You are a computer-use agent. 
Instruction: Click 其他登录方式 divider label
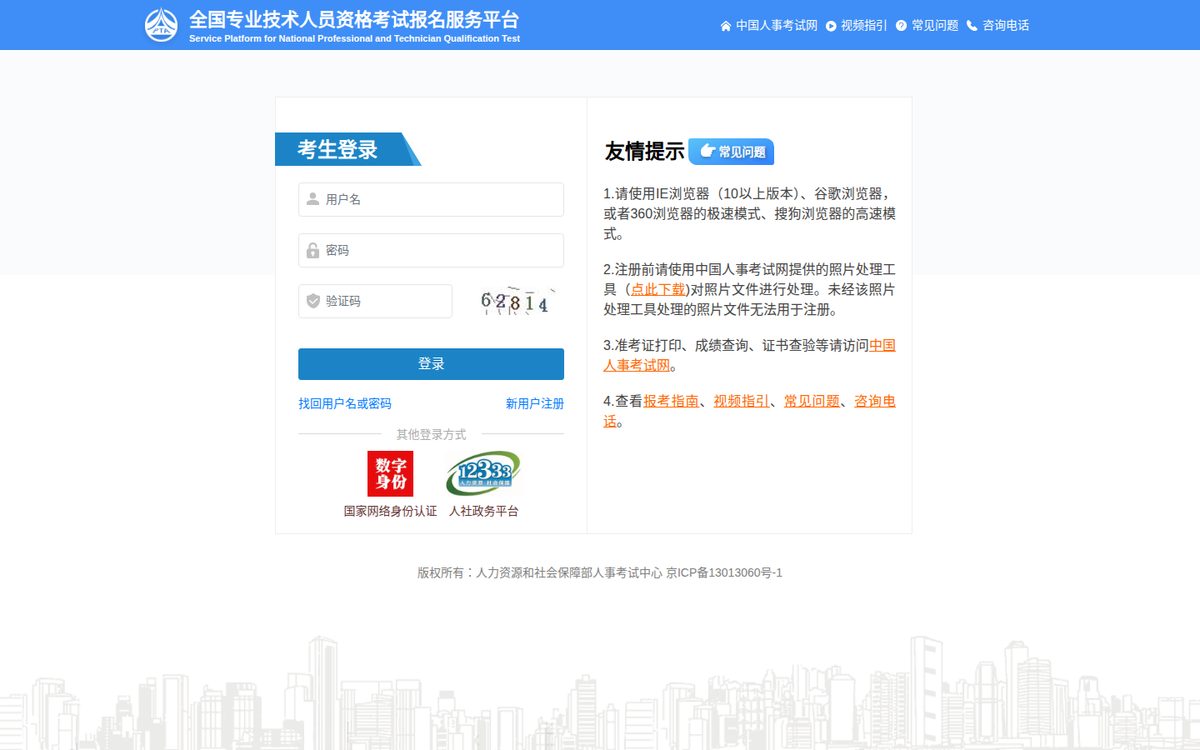431,435
